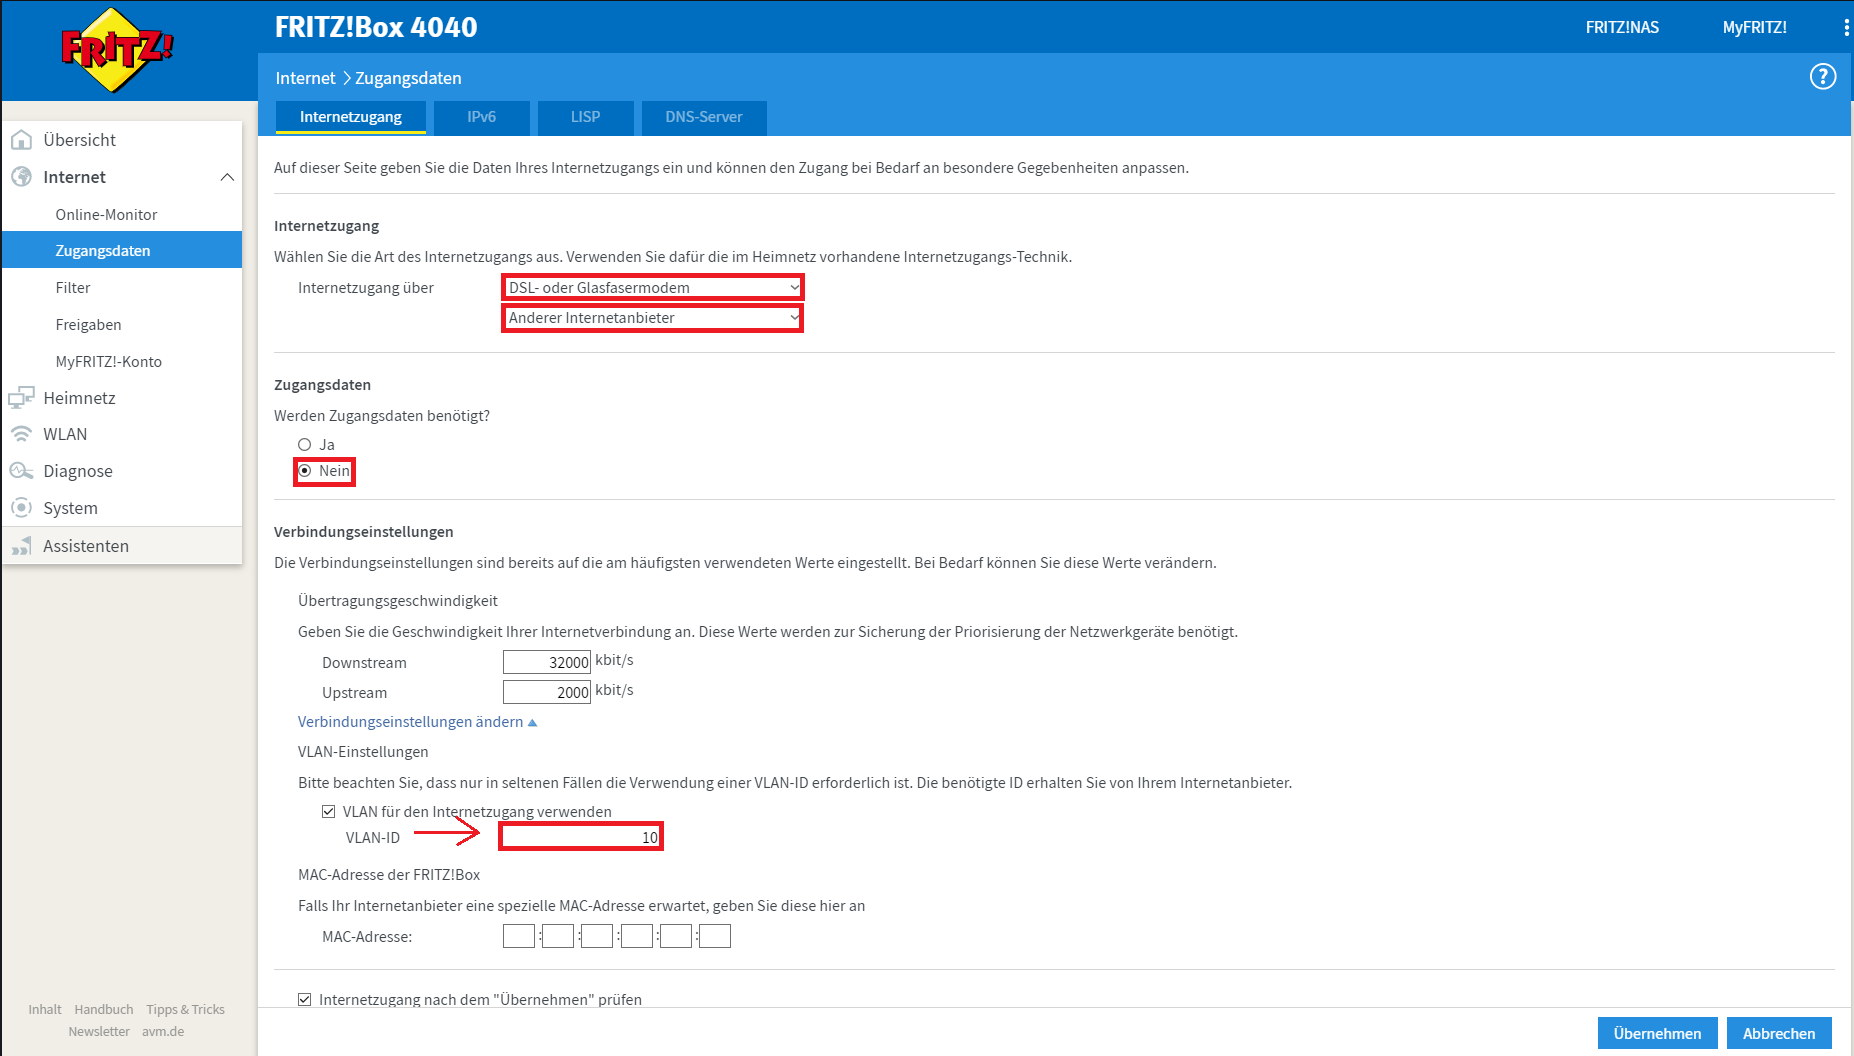Click the Zugangsdaten breadcrumb text
Viewport: 1854px width, 1056px height.
coord(408,78)
